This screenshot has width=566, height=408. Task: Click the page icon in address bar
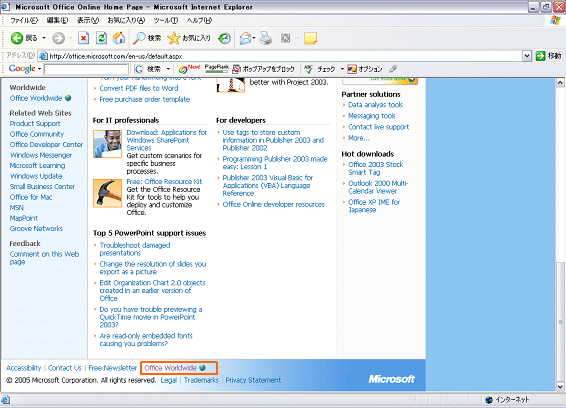tap(43, 56)
